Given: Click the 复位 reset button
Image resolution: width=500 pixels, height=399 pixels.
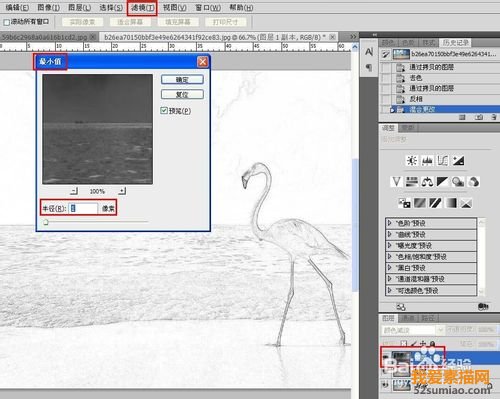Looking at the screenshot, I should coord(182,94).
